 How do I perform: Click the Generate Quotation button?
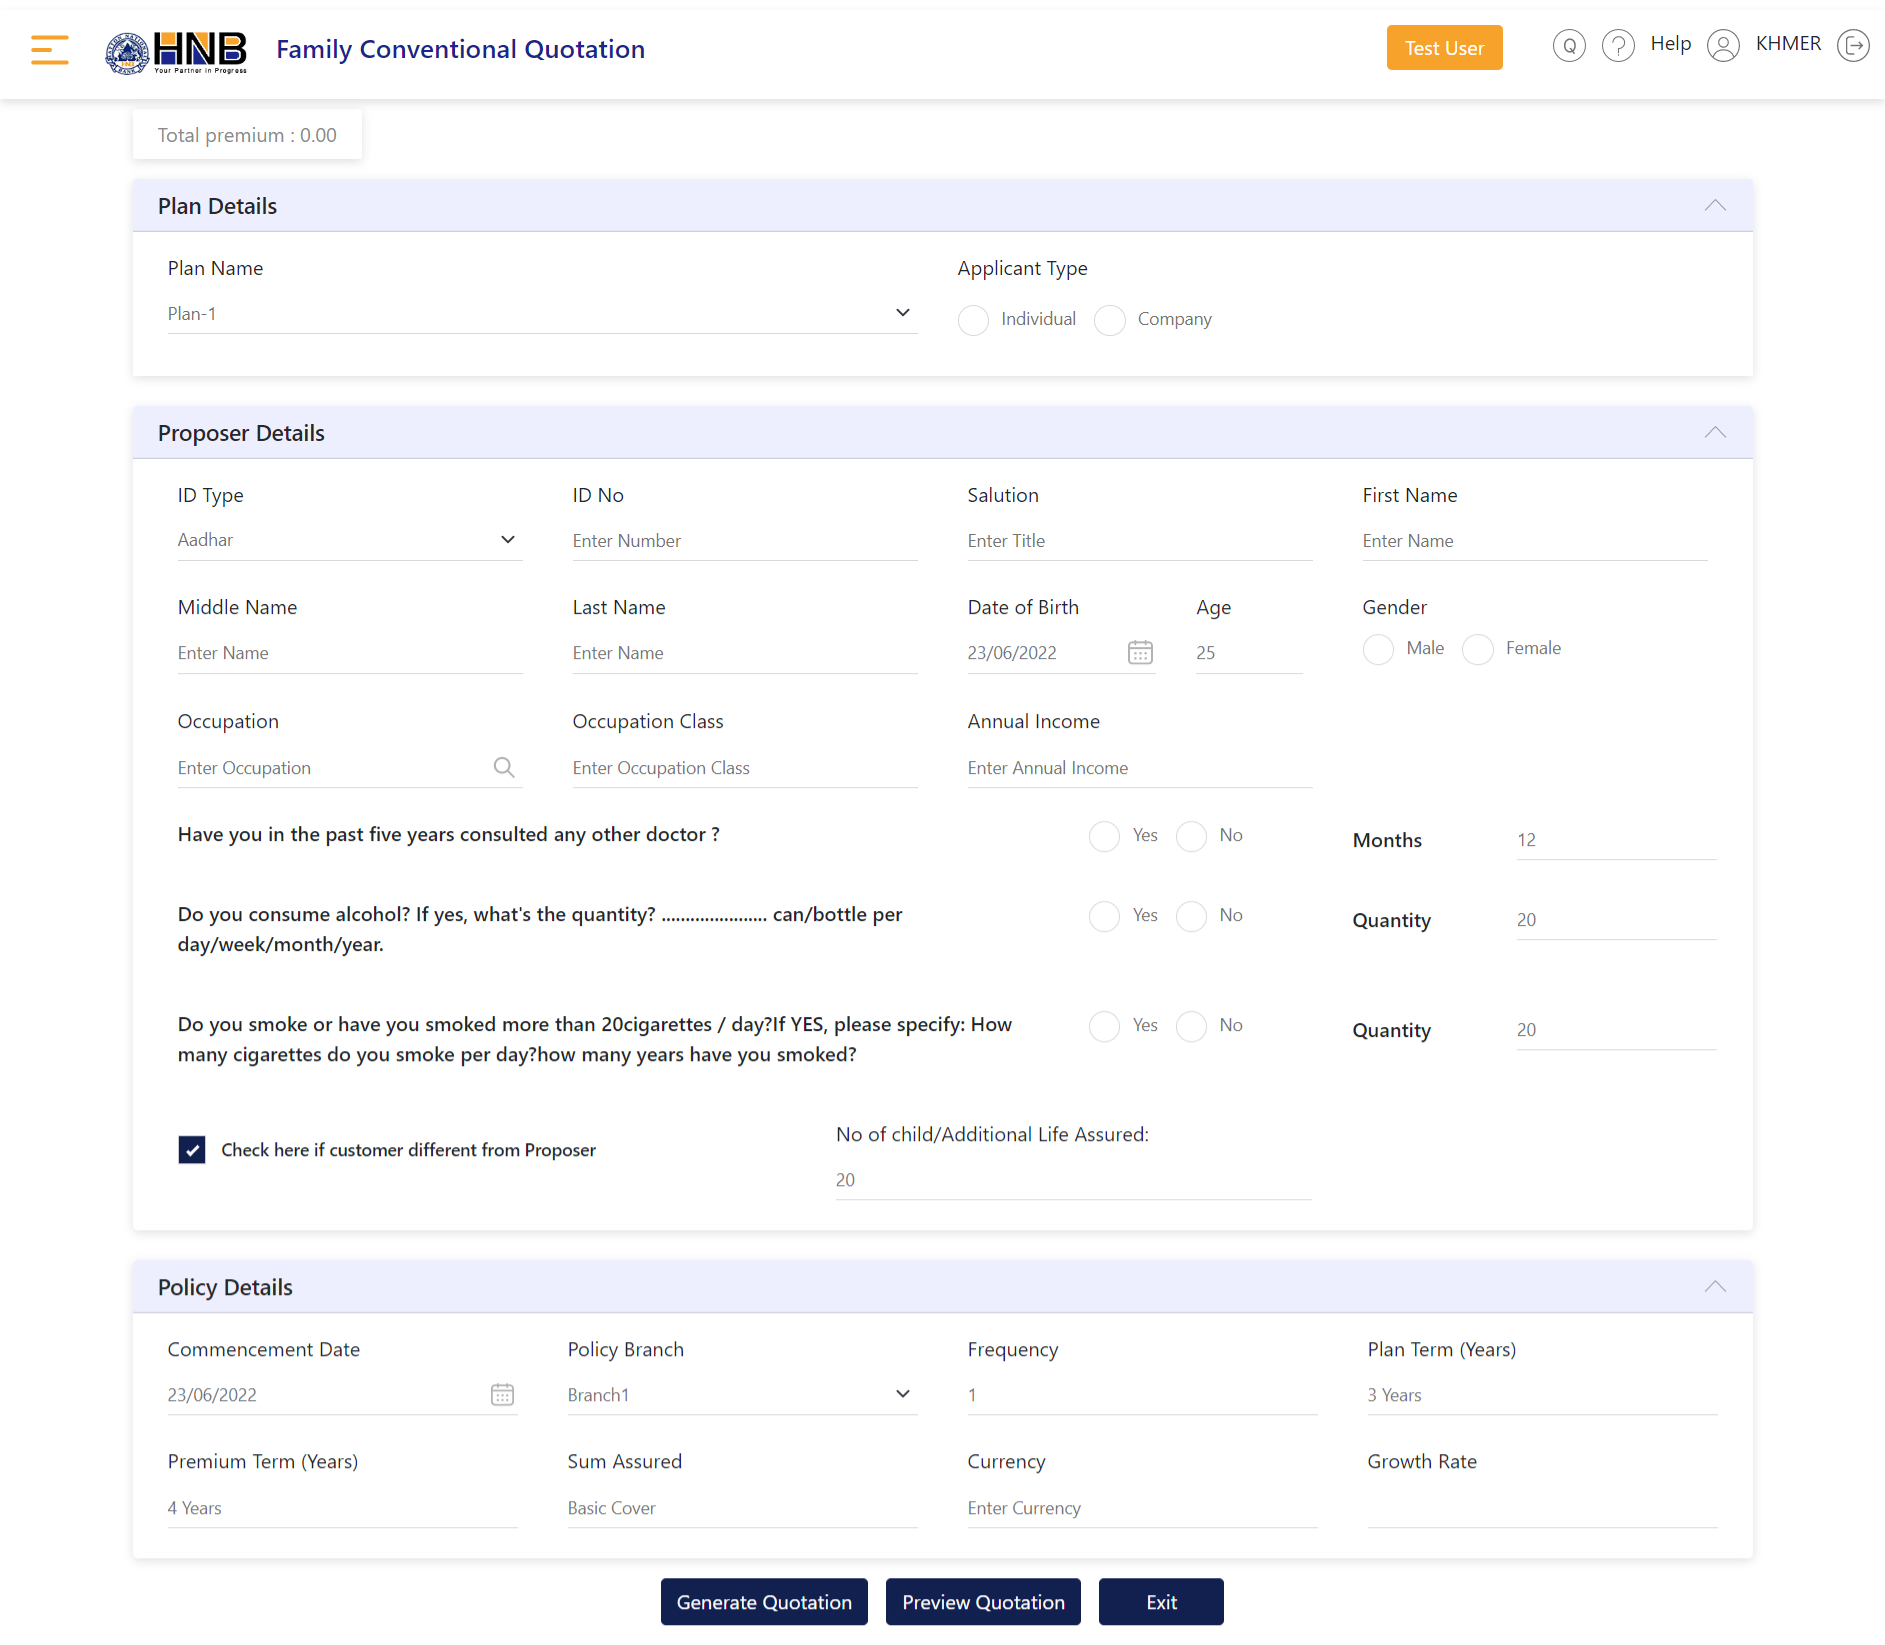pyautogui.click(x=764, y=1602)
